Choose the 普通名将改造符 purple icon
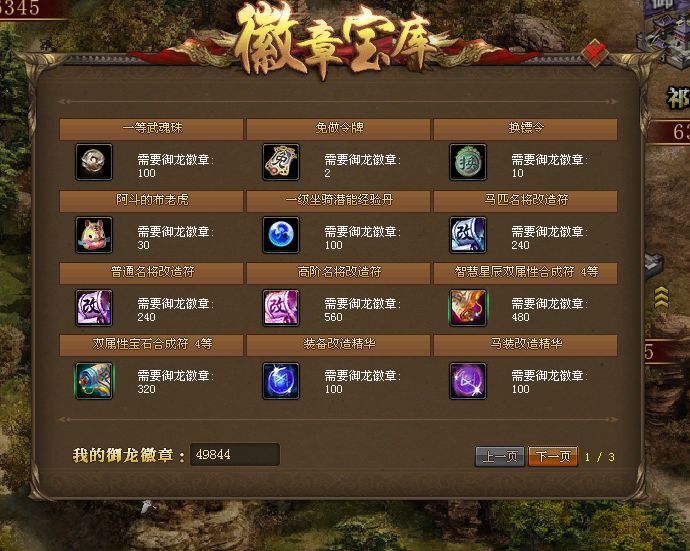 (94, 307)
